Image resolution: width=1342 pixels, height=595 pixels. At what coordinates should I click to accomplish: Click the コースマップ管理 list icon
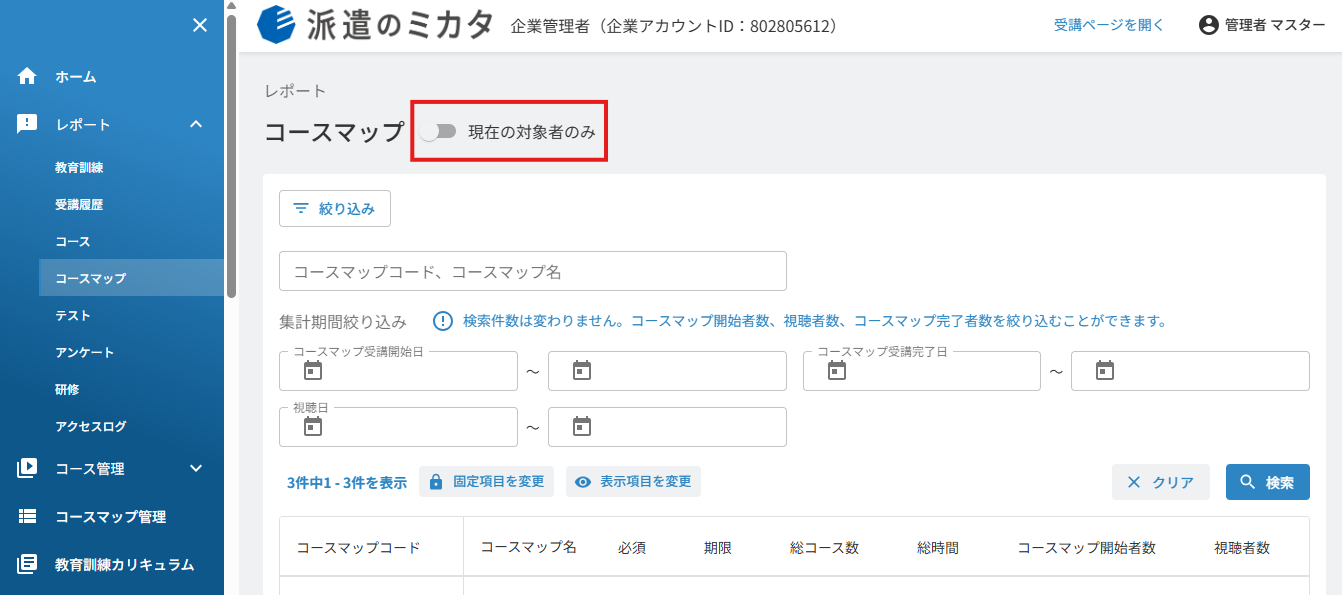point(27,516)
